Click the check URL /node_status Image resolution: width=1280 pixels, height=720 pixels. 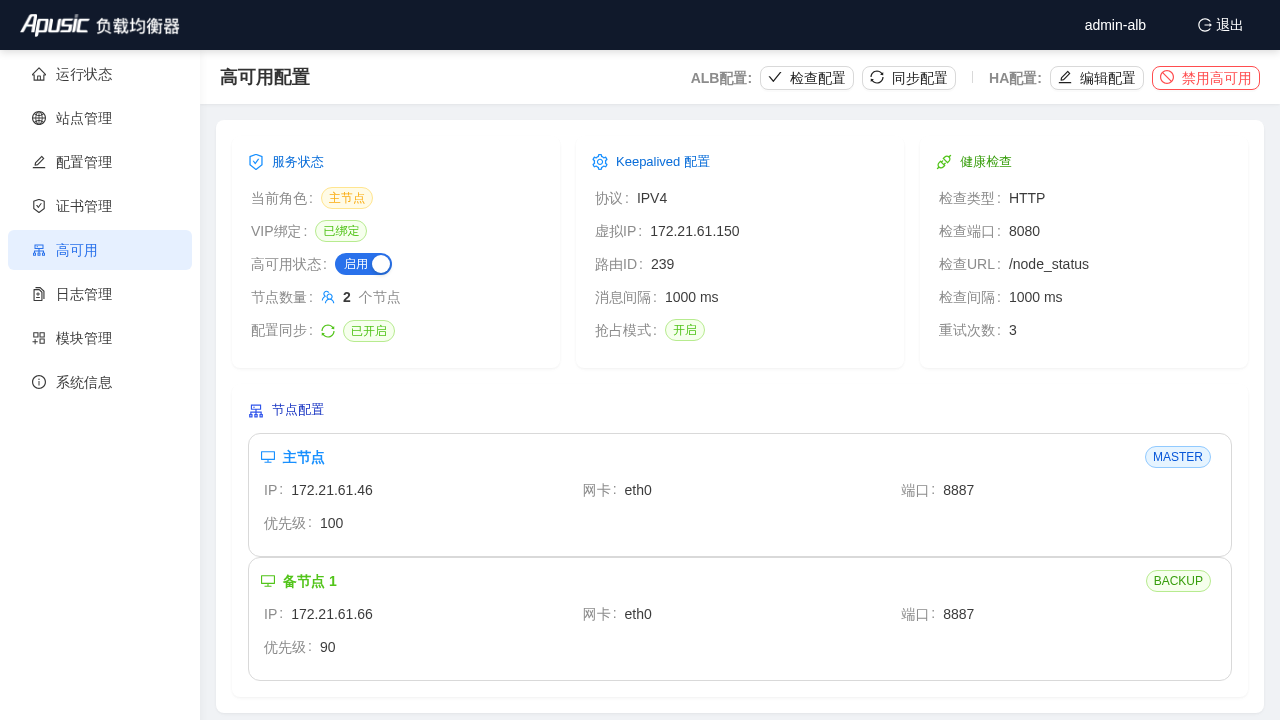(1049, 264)
